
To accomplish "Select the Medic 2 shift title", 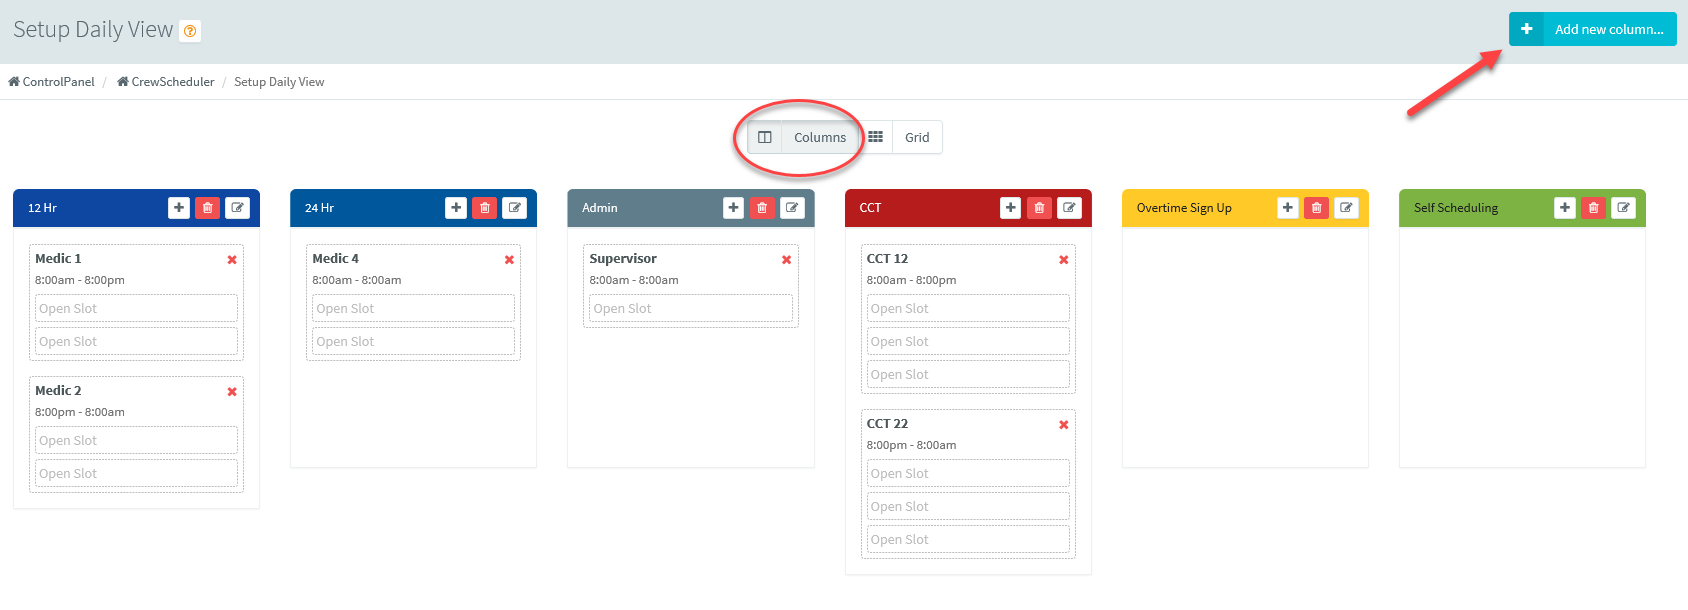I will click(x=58, y=390).
